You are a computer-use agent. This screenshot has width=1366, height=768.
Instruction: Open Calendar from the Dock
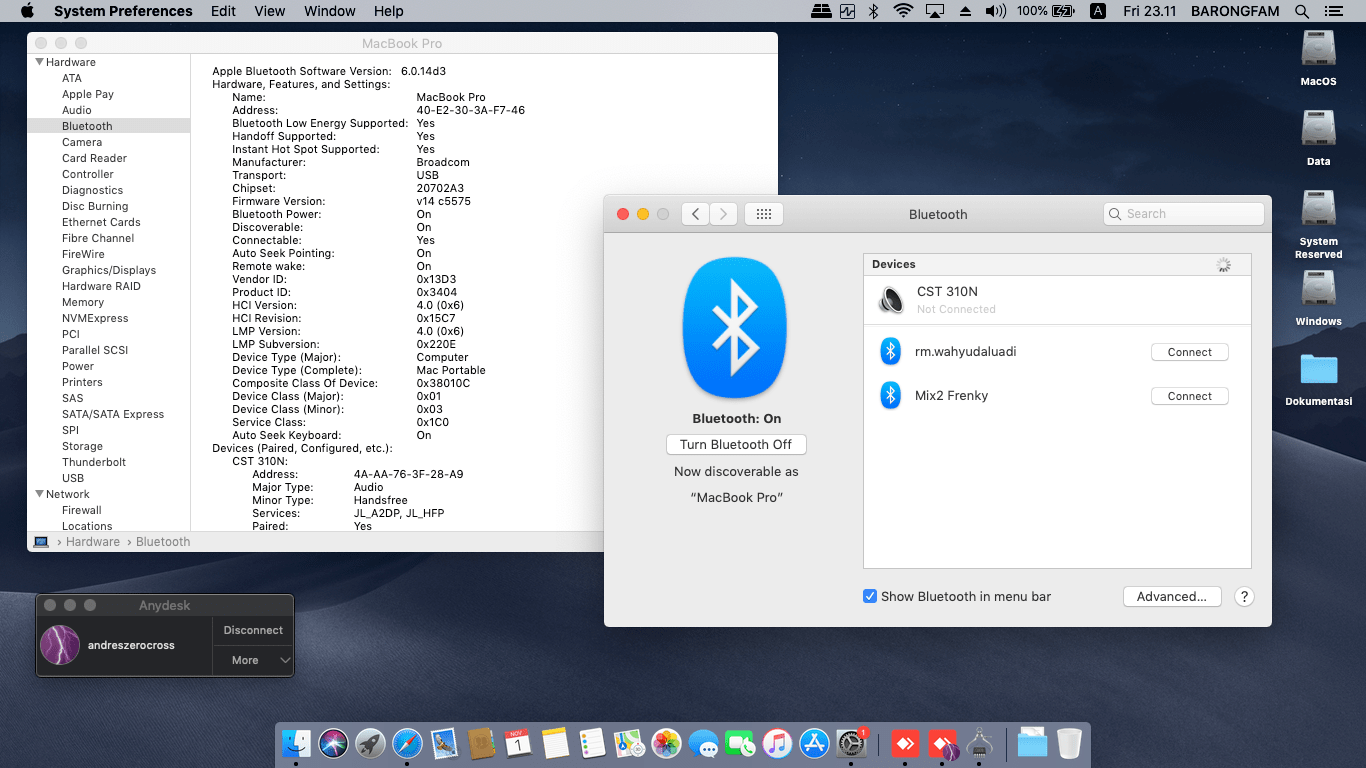[518, 743]
